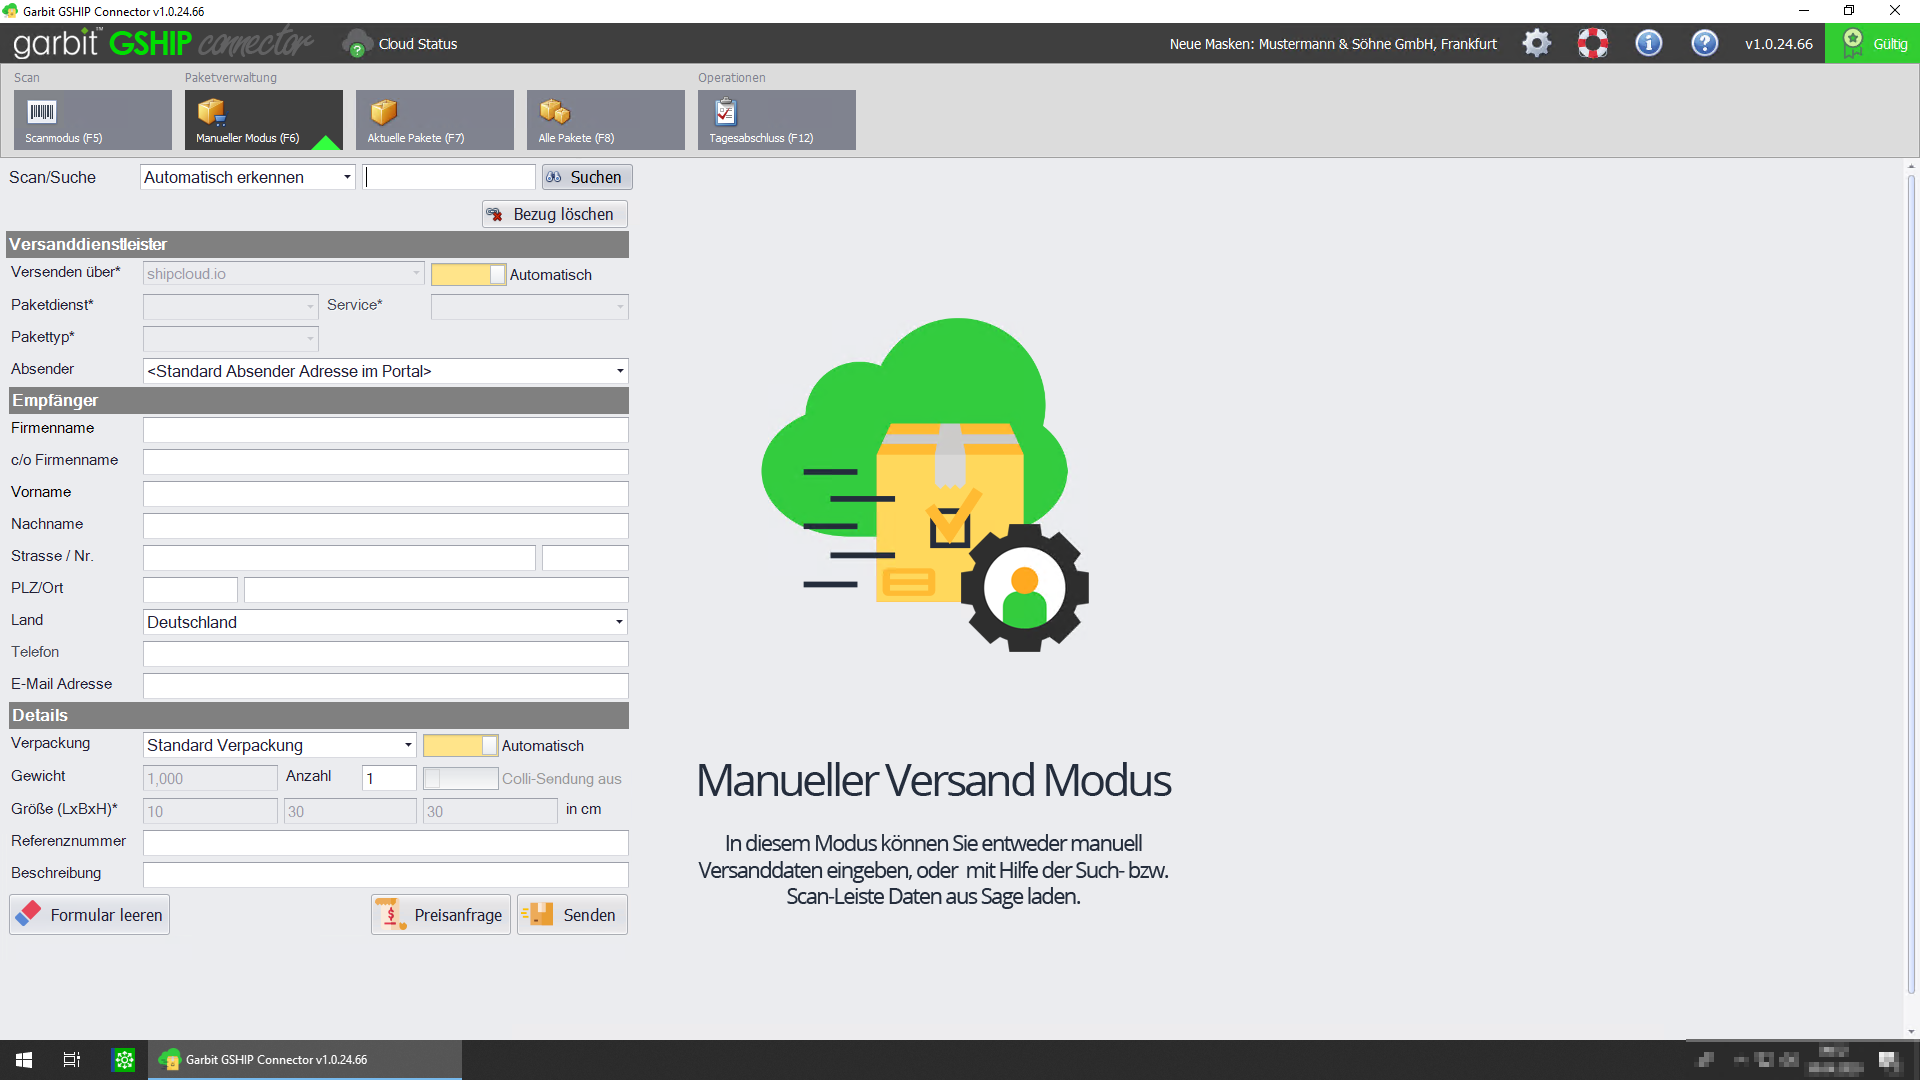Click the Senden button

tap(572, 915)
